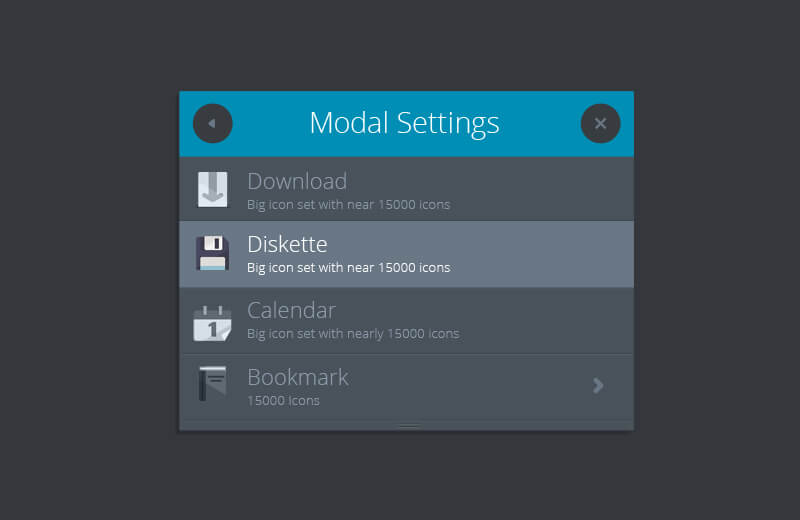Click the subtitle under Download
This screenshot has width=800, height=520.
tap(348, 205)
